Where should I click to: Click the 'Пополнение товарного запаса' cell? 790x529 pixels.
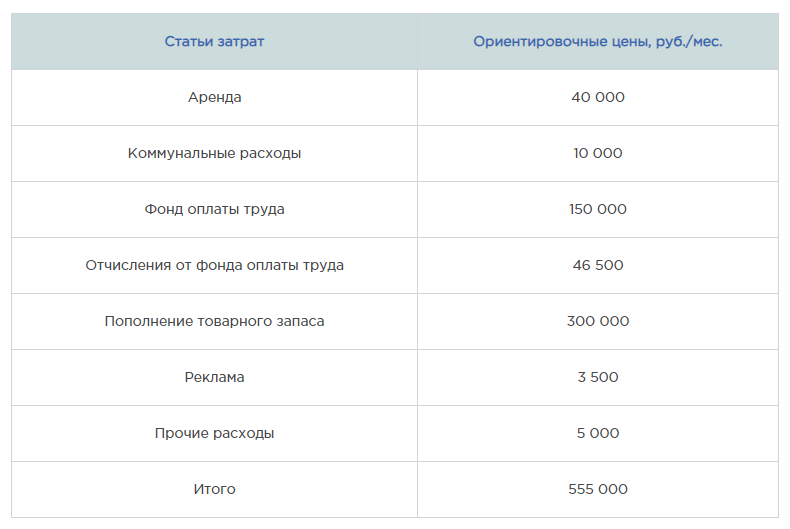point(214,321)
